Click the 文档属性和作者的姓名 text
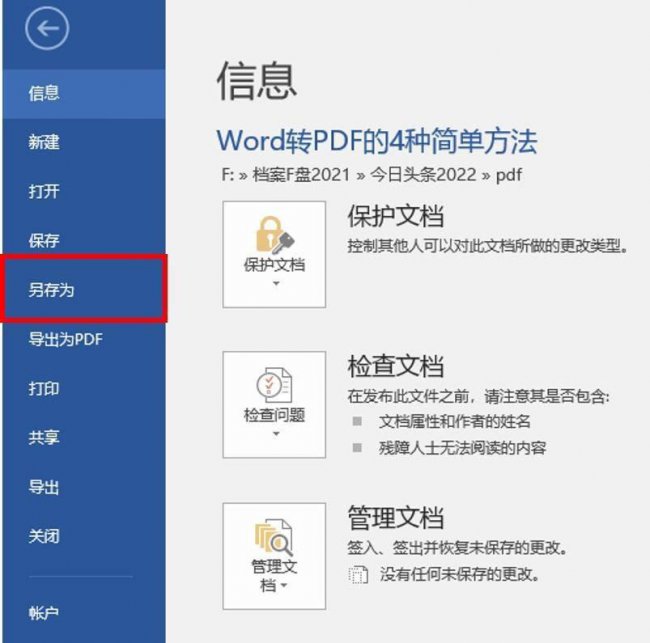The image size is (650, 643). pyautogui.click(x=455, y=422)
